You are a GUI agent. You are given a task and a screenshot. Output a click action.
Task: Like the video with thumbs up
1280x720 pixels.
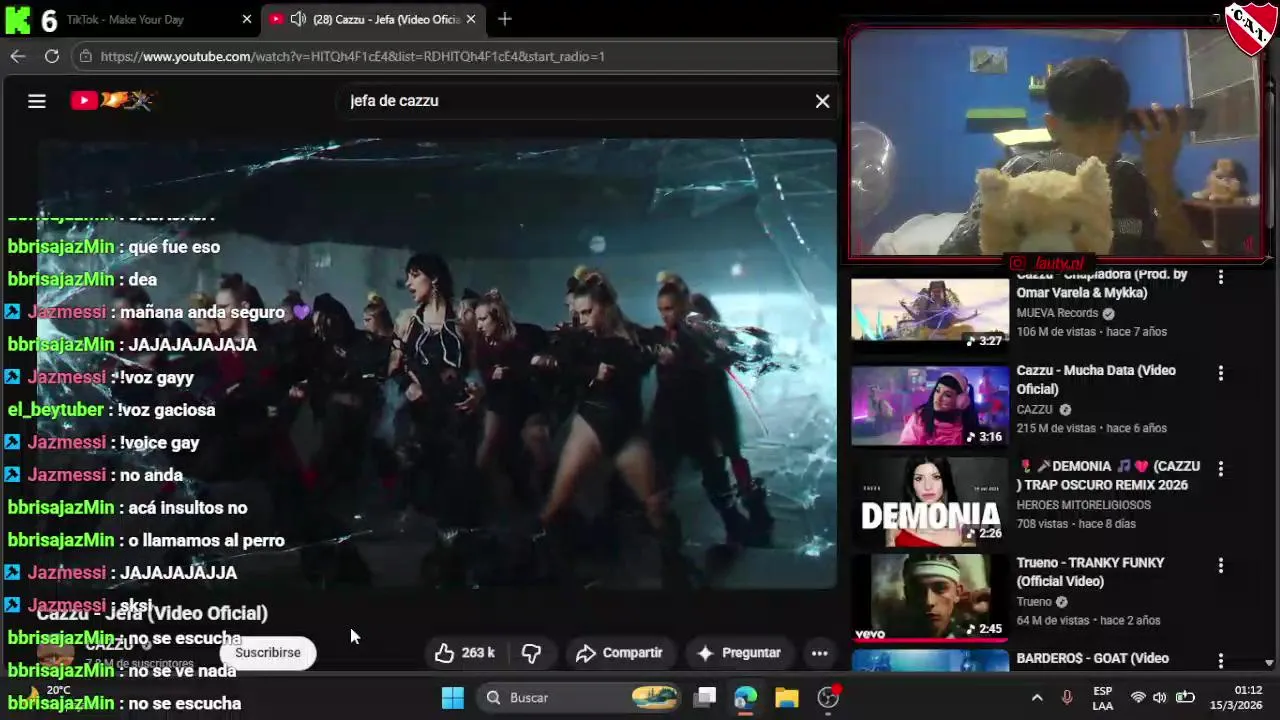pyautogui.click(x=465, y=653)
